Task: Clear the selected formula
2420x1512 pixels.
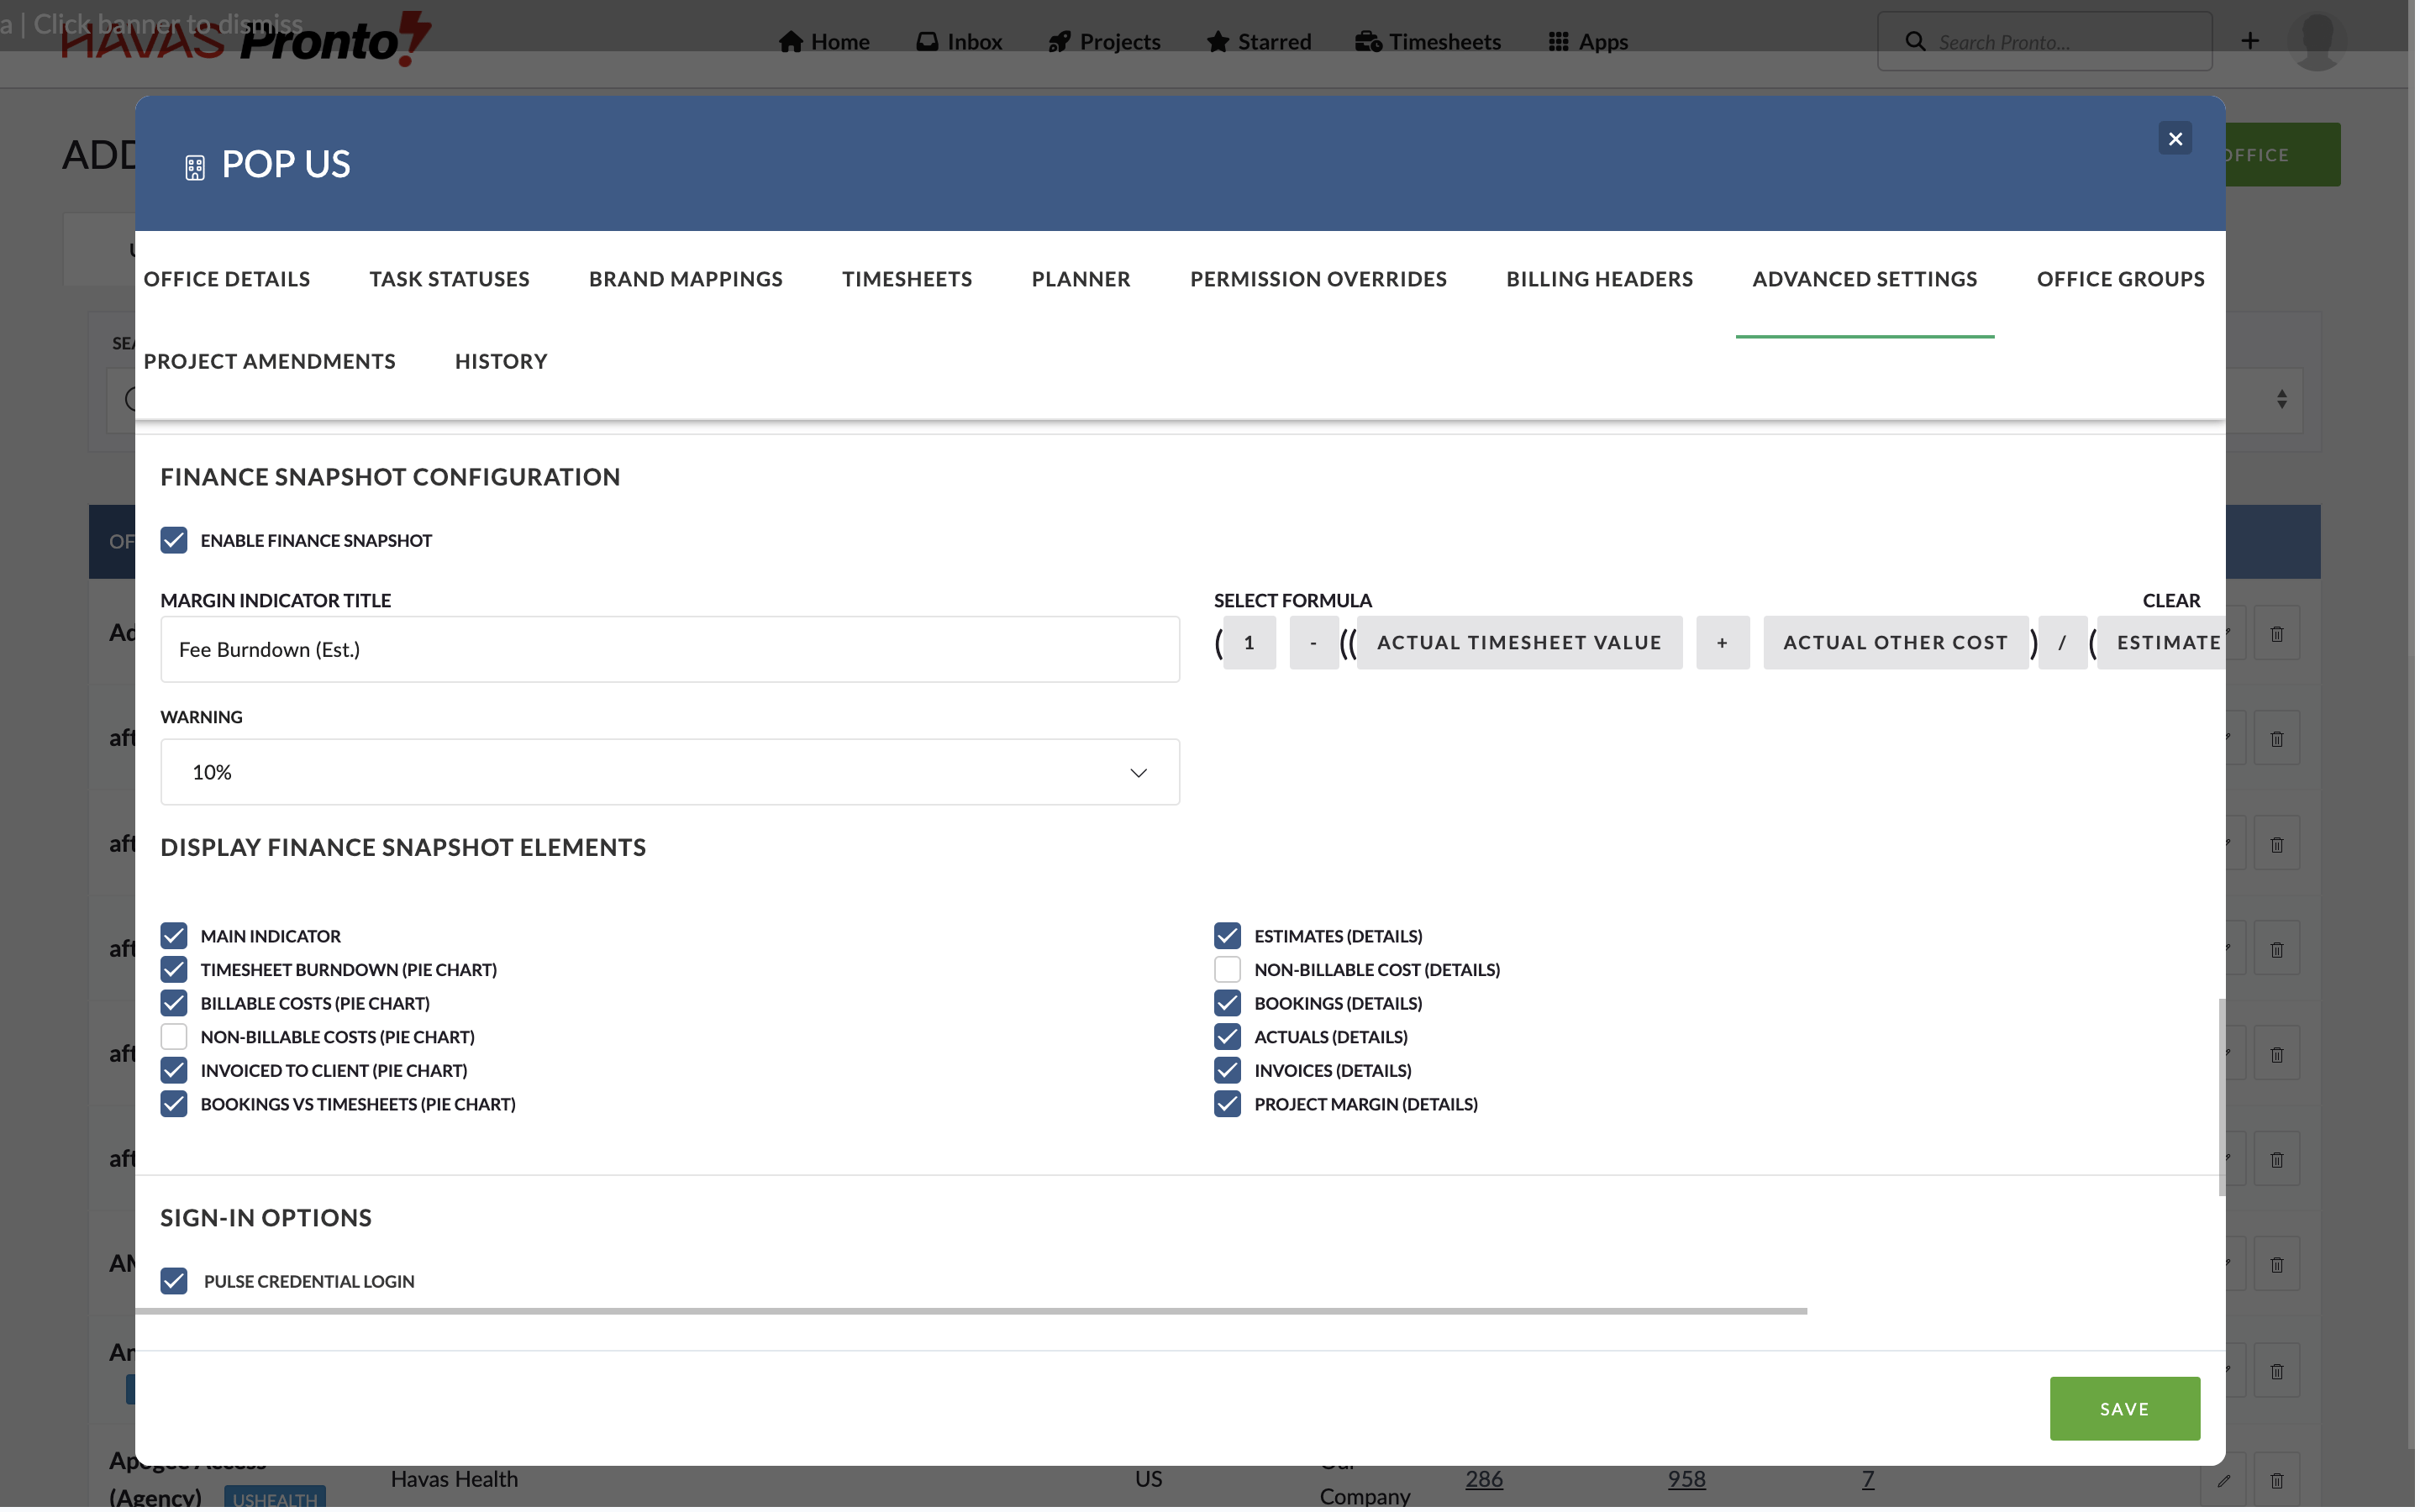Action: 2173,601
